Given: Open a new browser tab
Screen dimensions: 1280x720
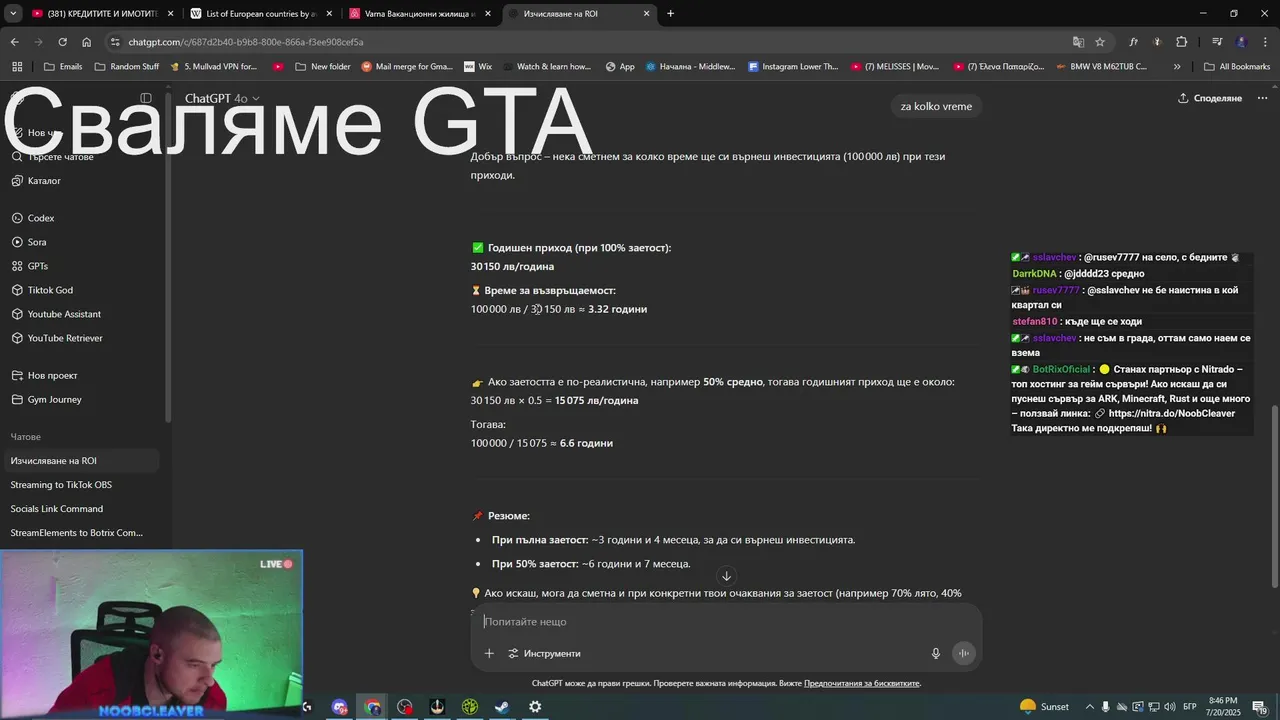Looking at the screenshot, I should (670, 14).
